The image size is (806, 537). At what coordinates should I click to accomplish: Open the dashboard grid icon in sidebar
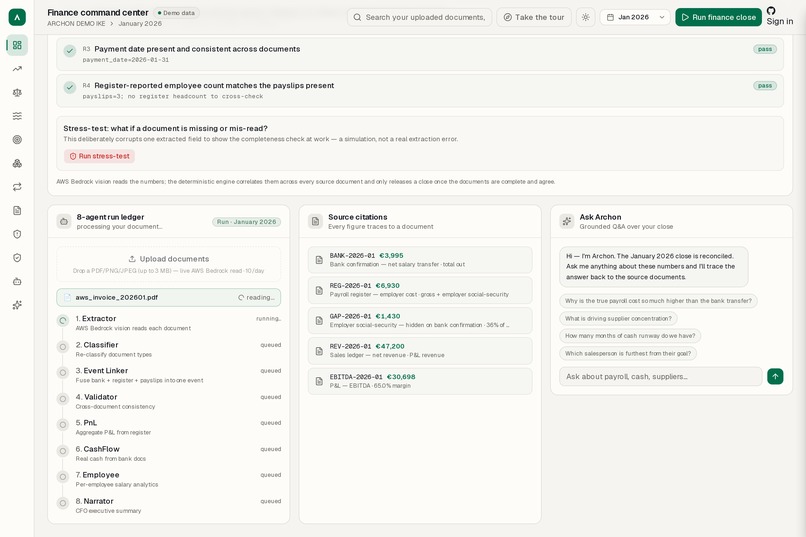pos(17,45)
